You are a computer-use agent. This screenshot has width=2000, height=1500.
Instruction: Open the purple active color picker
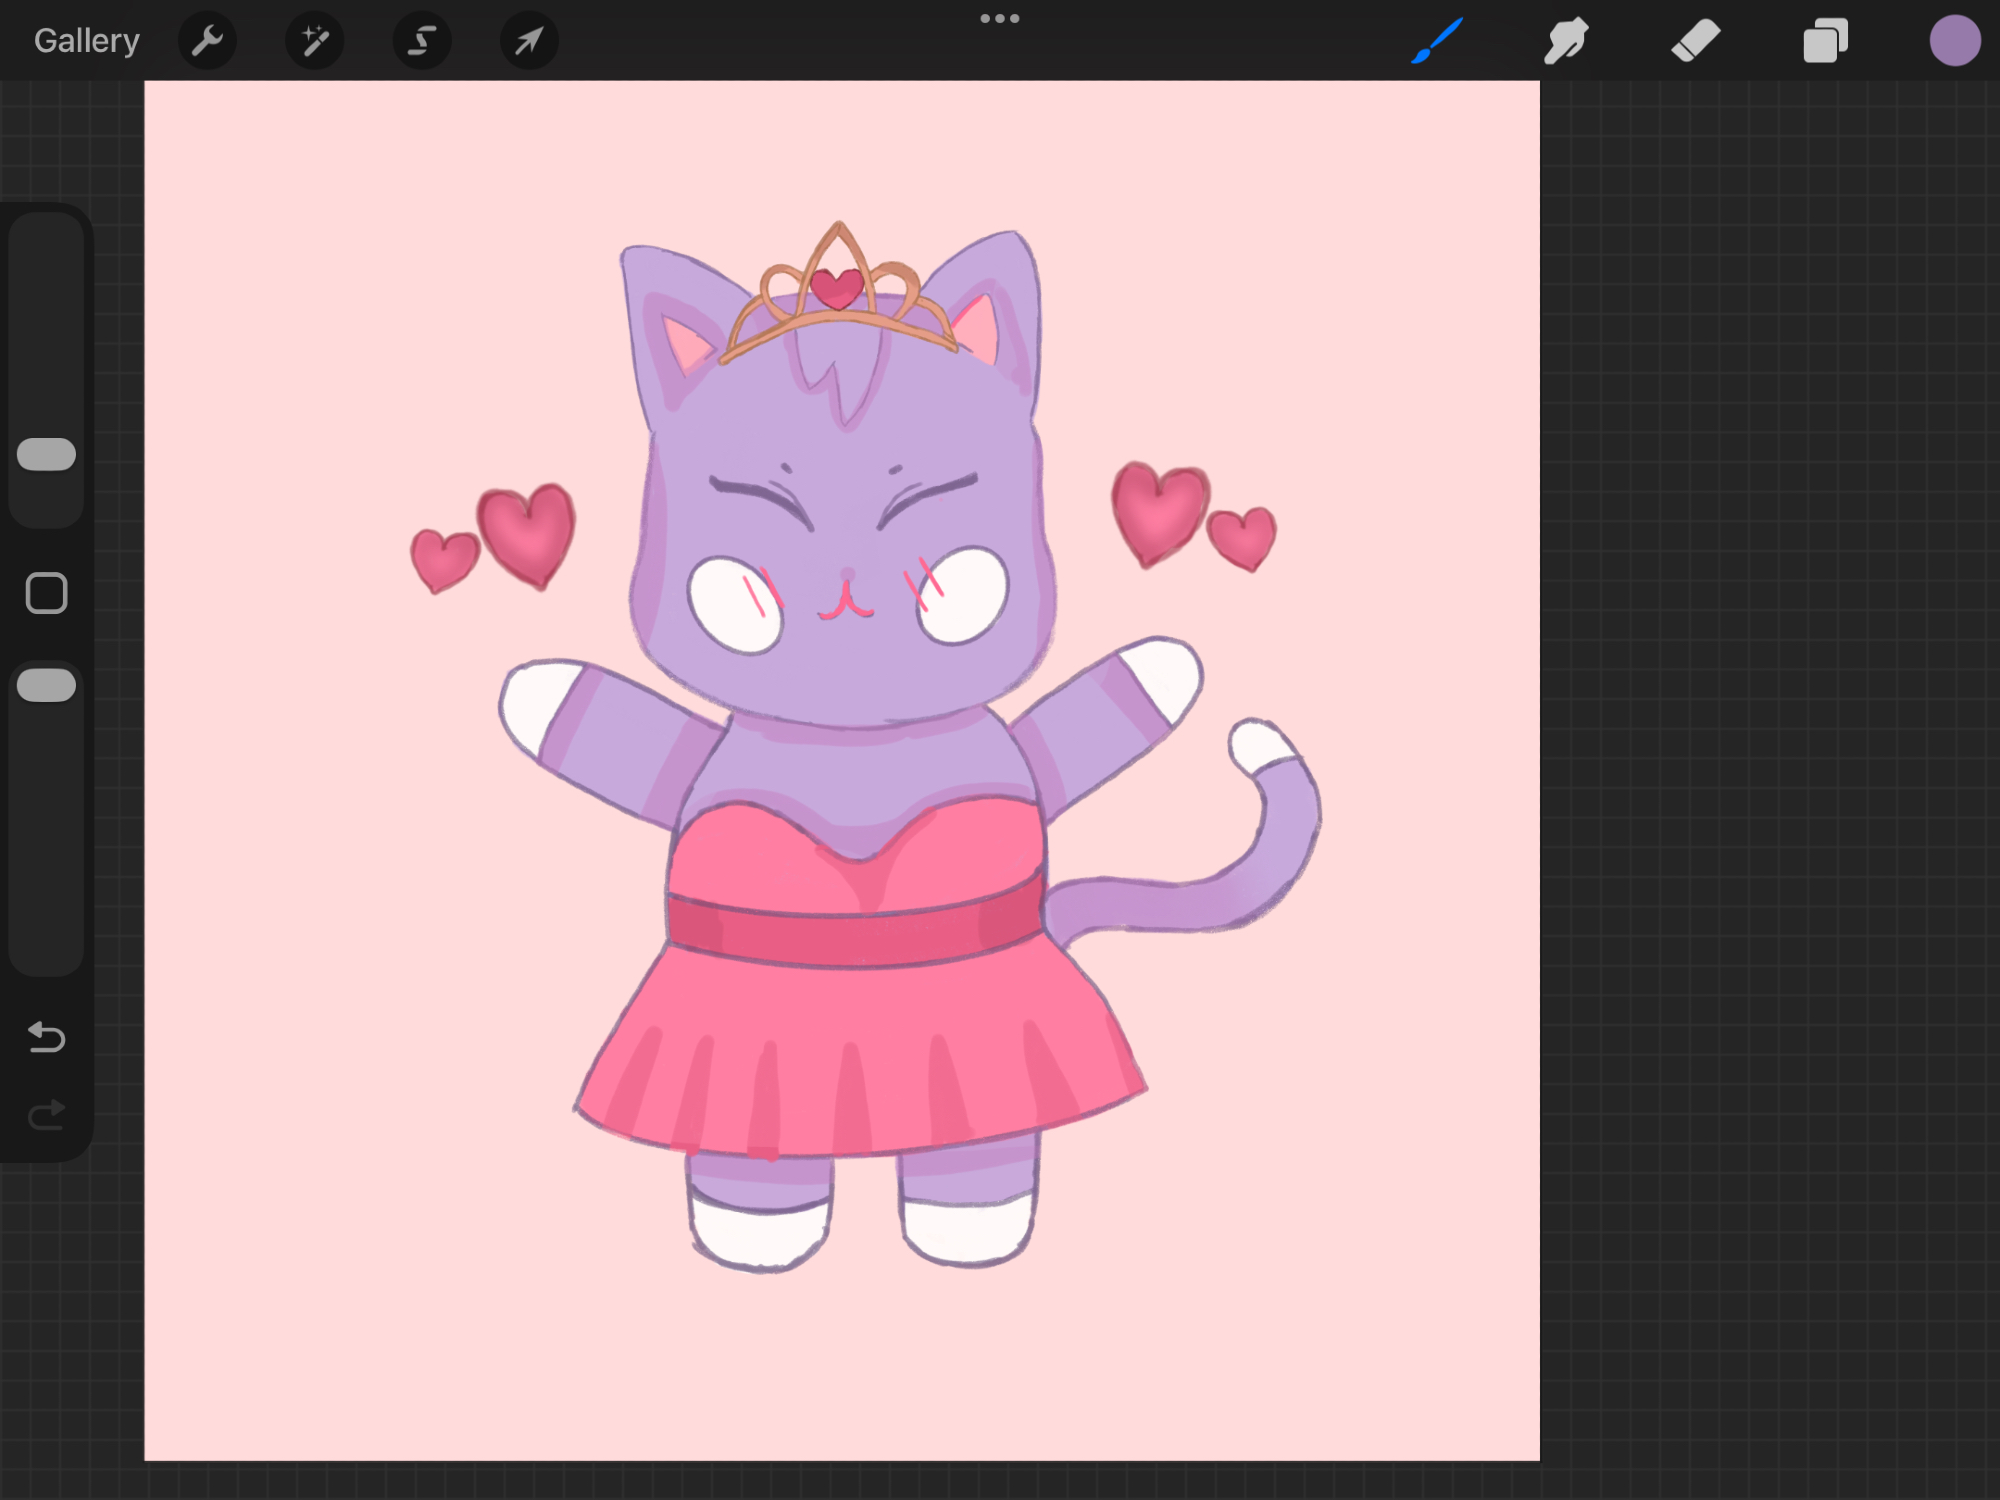tap(1954, 41)
